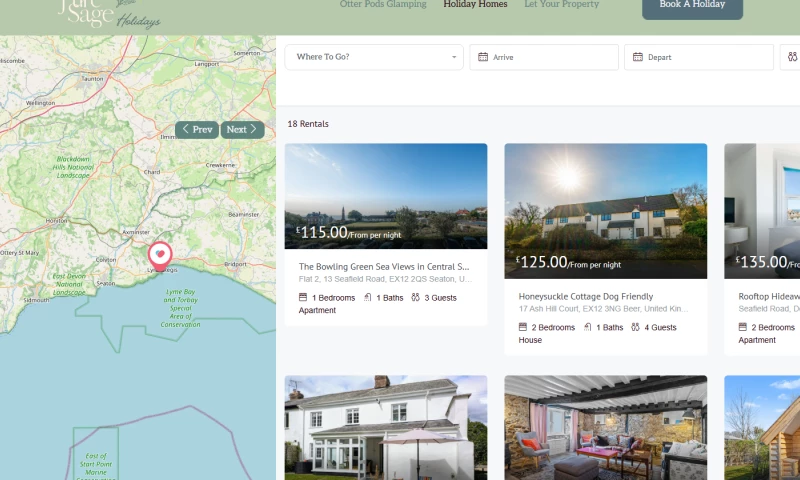800x480 pixels.
Task: Click bath icon on Bowling Green card
Action: tap(367, 297)
